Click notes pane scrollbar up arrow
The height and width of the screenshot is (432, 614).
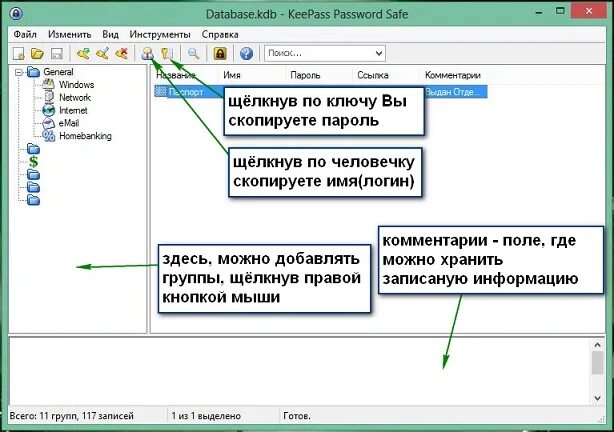[597, 345]
